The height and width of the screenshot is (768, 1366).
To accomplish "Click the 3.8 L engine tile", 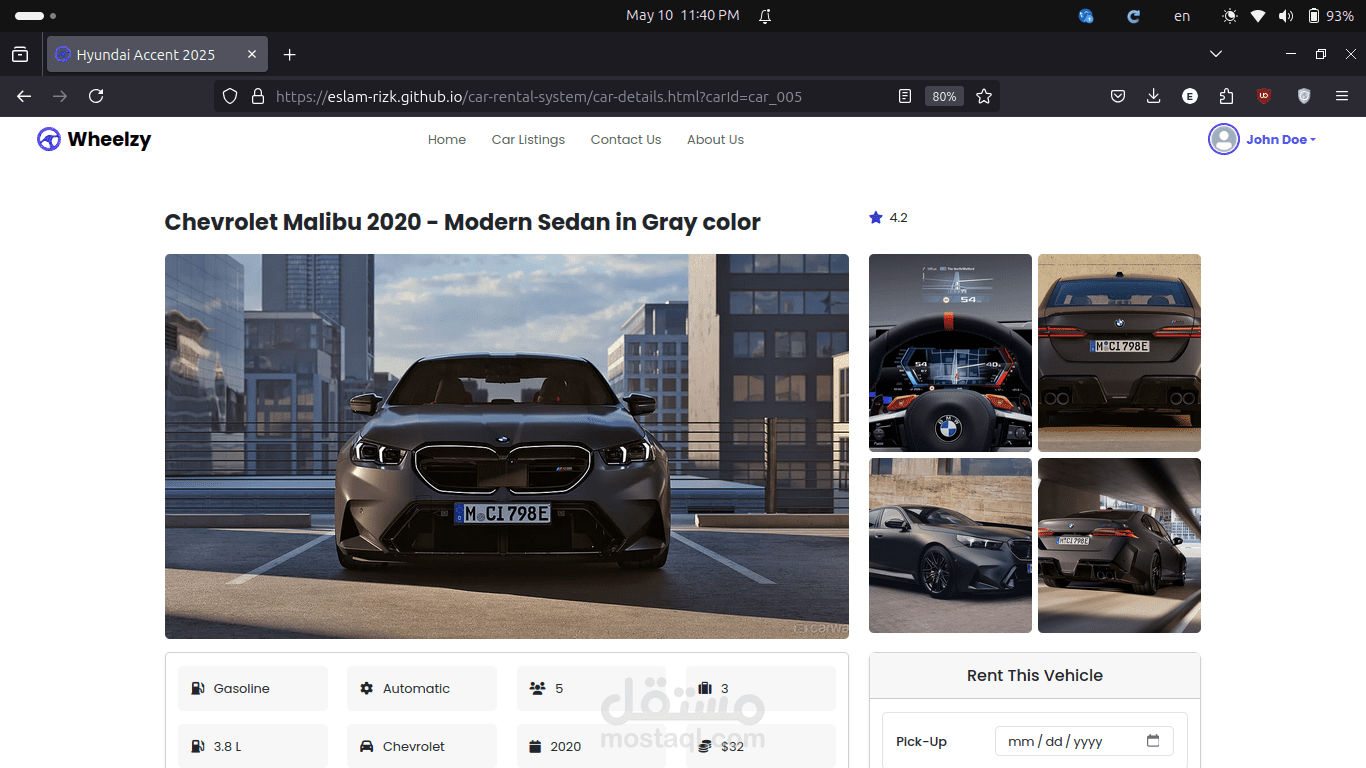I will click(x=253, y=746).
